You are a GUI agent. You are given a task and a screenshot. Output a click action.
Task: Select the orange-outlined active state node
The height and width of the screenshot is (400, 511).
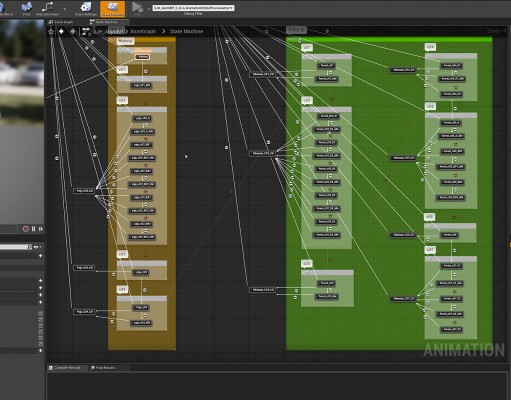pos(142,57)
